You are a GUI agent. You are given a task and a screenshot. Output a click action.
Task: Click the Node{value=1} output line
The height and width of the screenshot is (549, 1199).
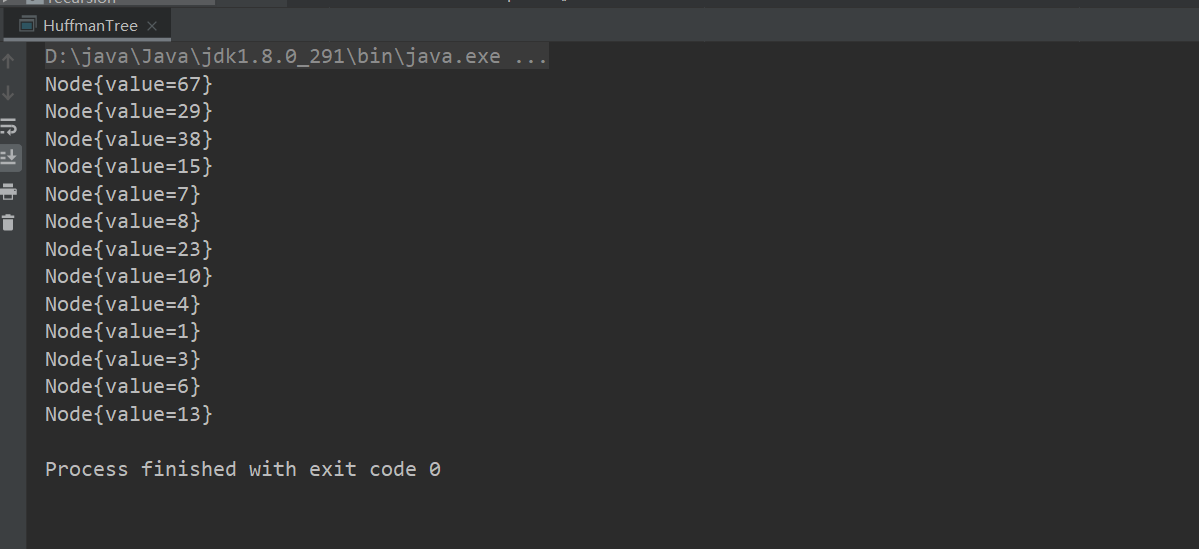coord(122,332)
